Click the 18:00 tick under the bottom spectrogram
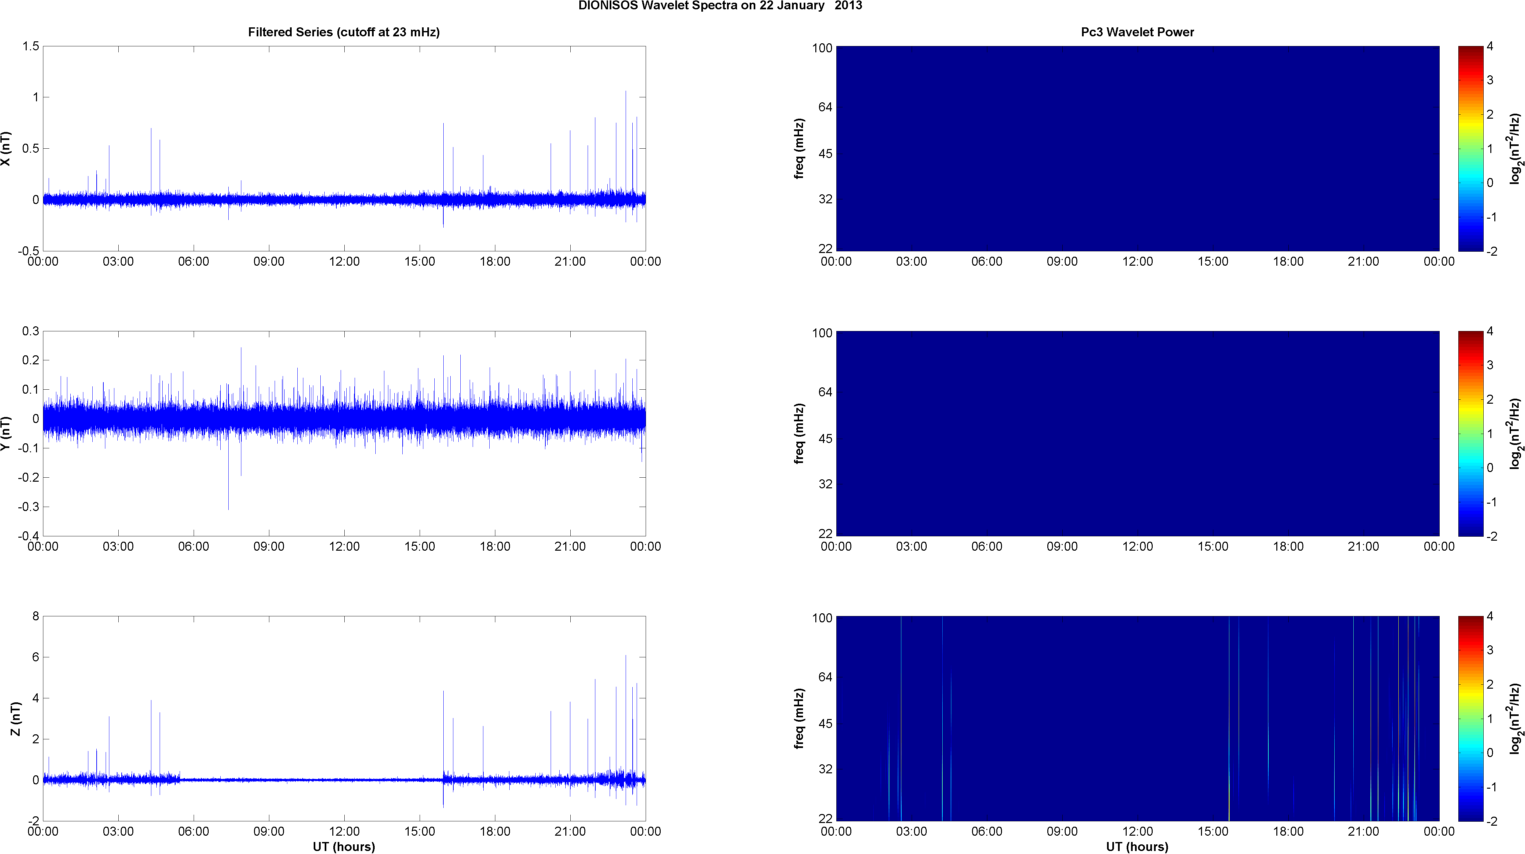Image resolution: width=1525 pixels, height=854 pixels. 1288,832
